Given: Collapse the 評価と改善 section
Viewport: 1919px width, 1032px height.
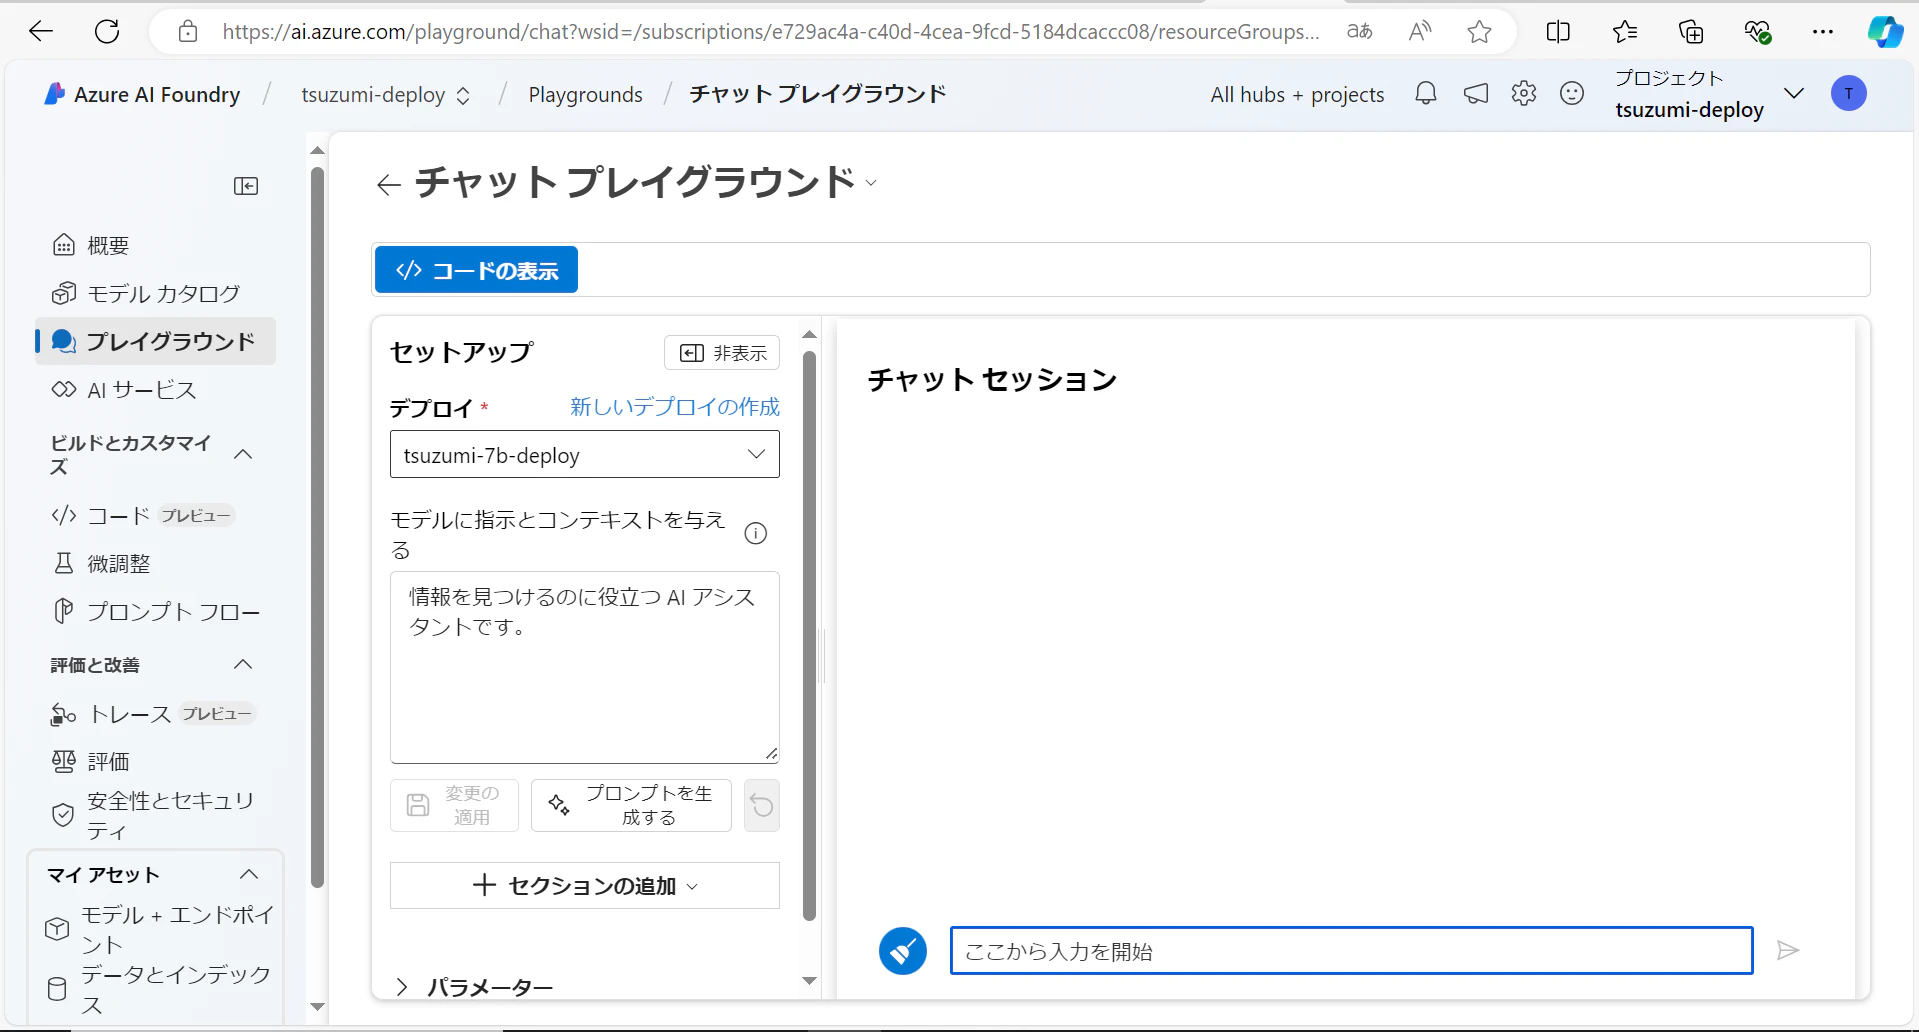Looking at the screenshot, I should coord(241,663).
